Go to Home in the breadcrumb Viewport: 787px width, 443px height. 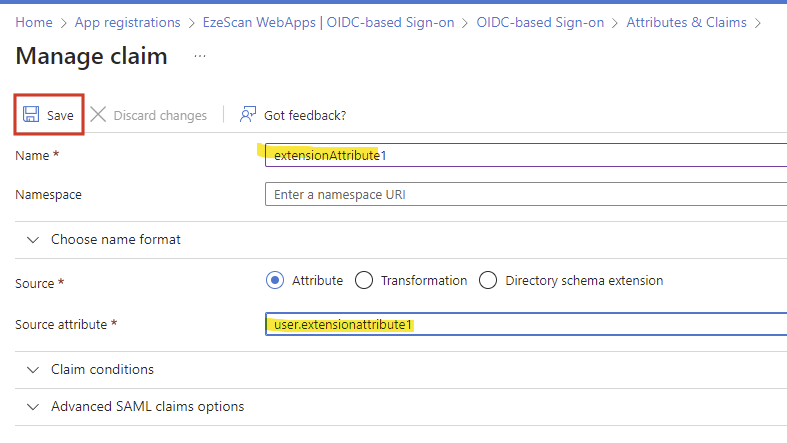(34, 22)
